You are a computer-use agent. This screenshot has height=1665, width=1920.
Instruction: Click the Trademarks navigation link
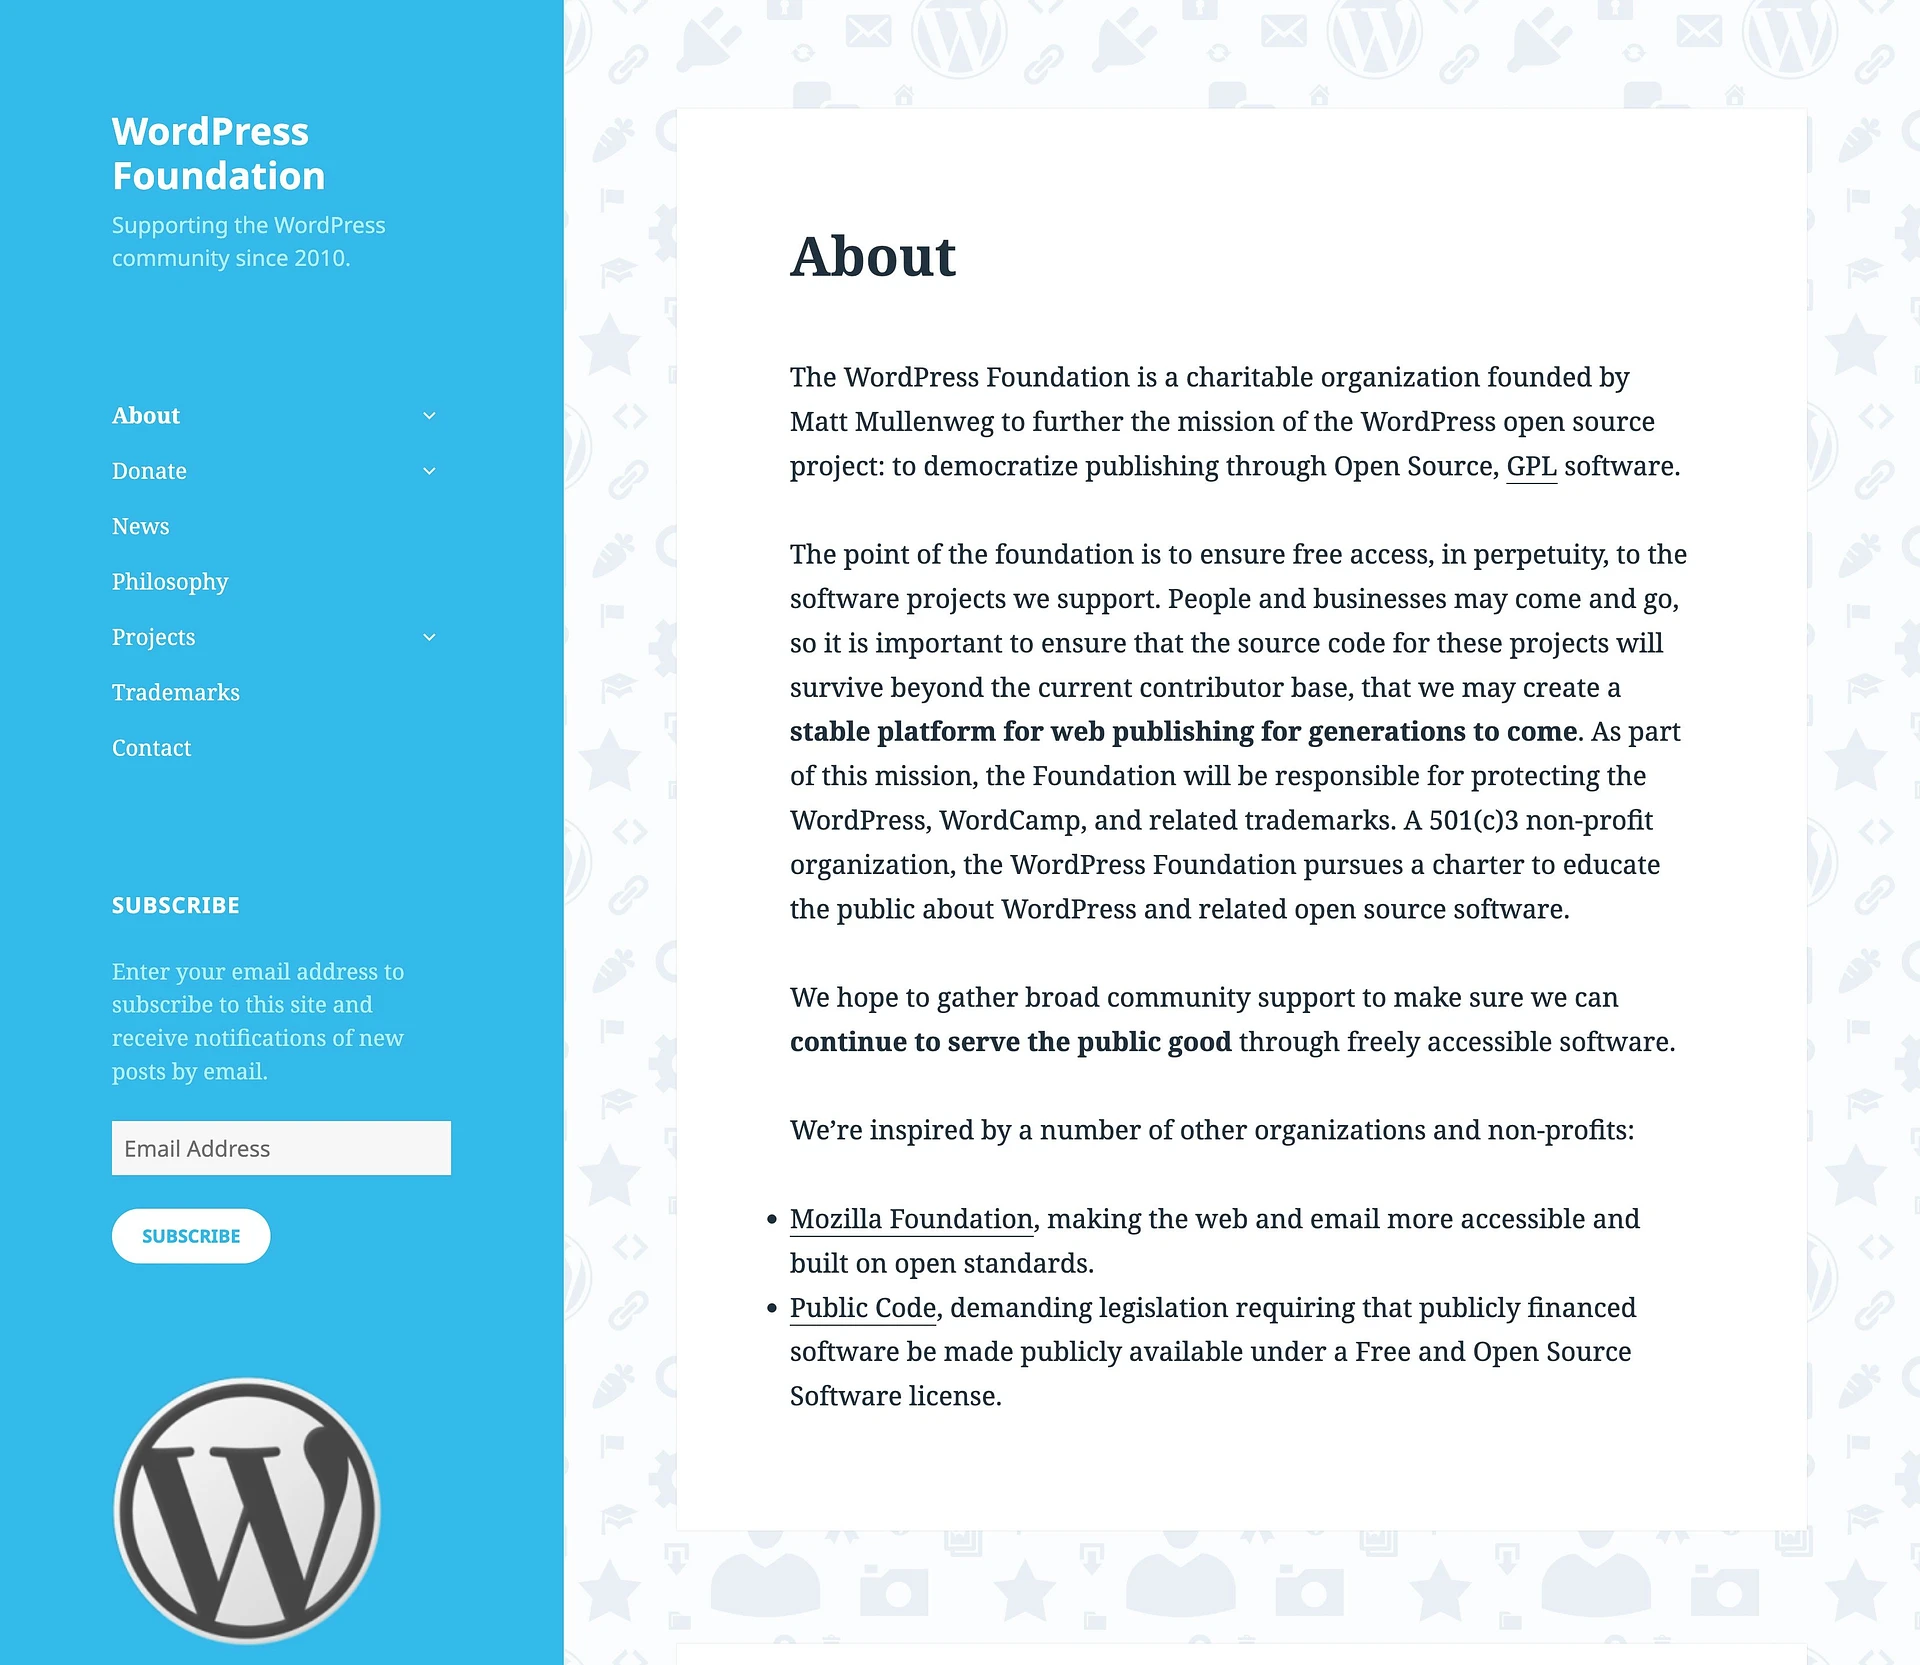[x=175, y=692]
